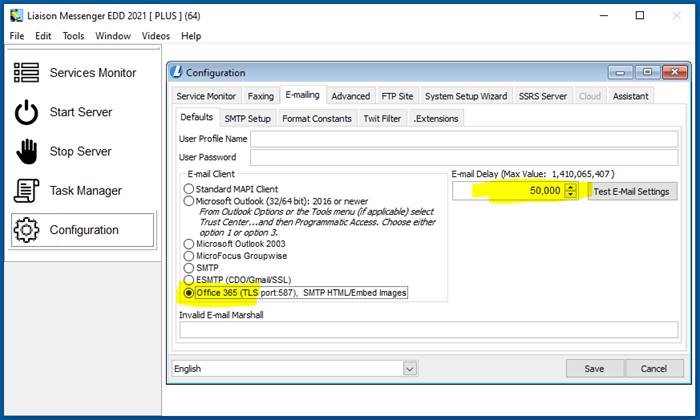
Task: Open the Window menu
Action: 113,36
